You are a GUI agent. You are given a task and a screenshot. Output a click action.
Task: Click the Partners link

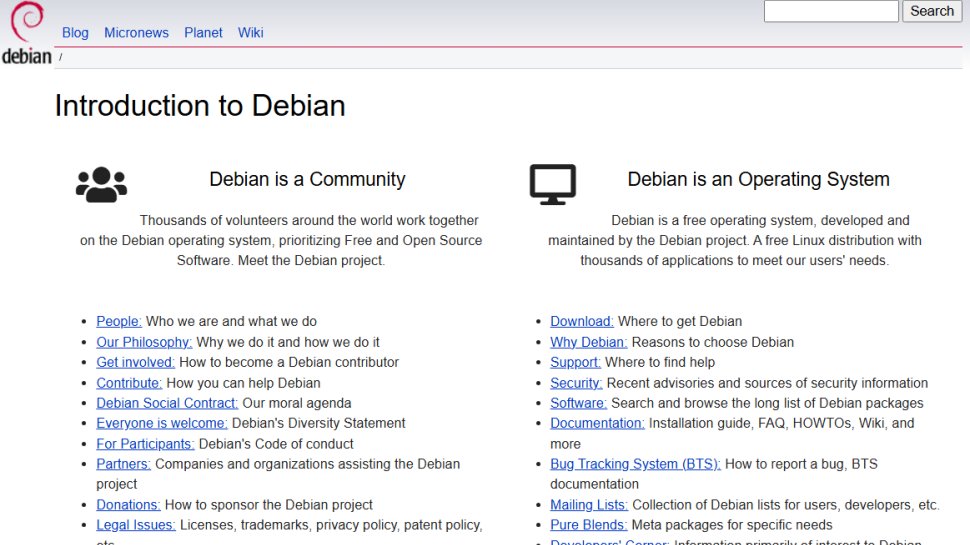pos(123,464)
